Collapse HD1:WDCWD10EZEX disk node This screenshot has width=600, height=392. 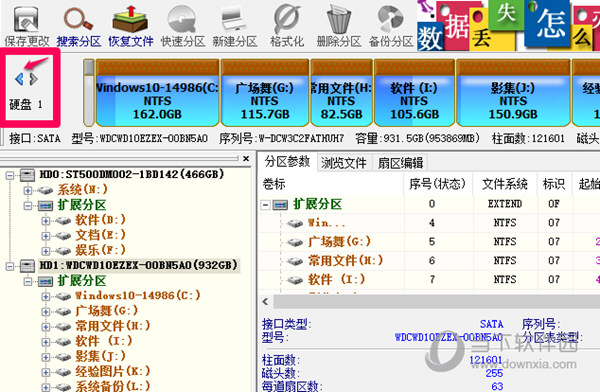10,266
